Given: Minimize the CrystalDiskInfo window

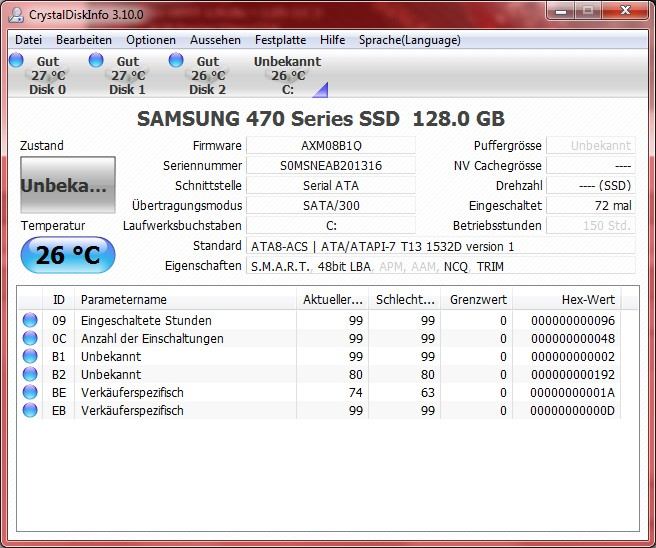Looking at the screenshot, I should point(561,10).
